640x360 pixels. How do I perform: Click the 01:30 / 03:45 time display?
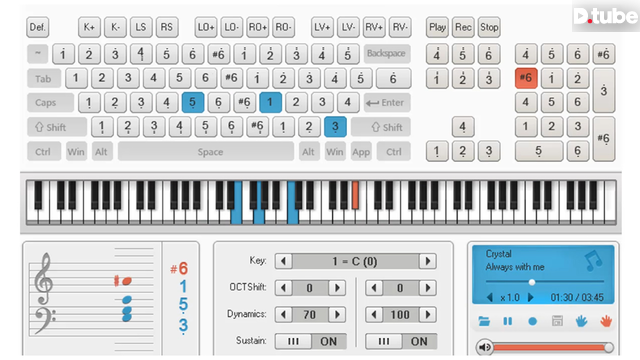(577, 298)
